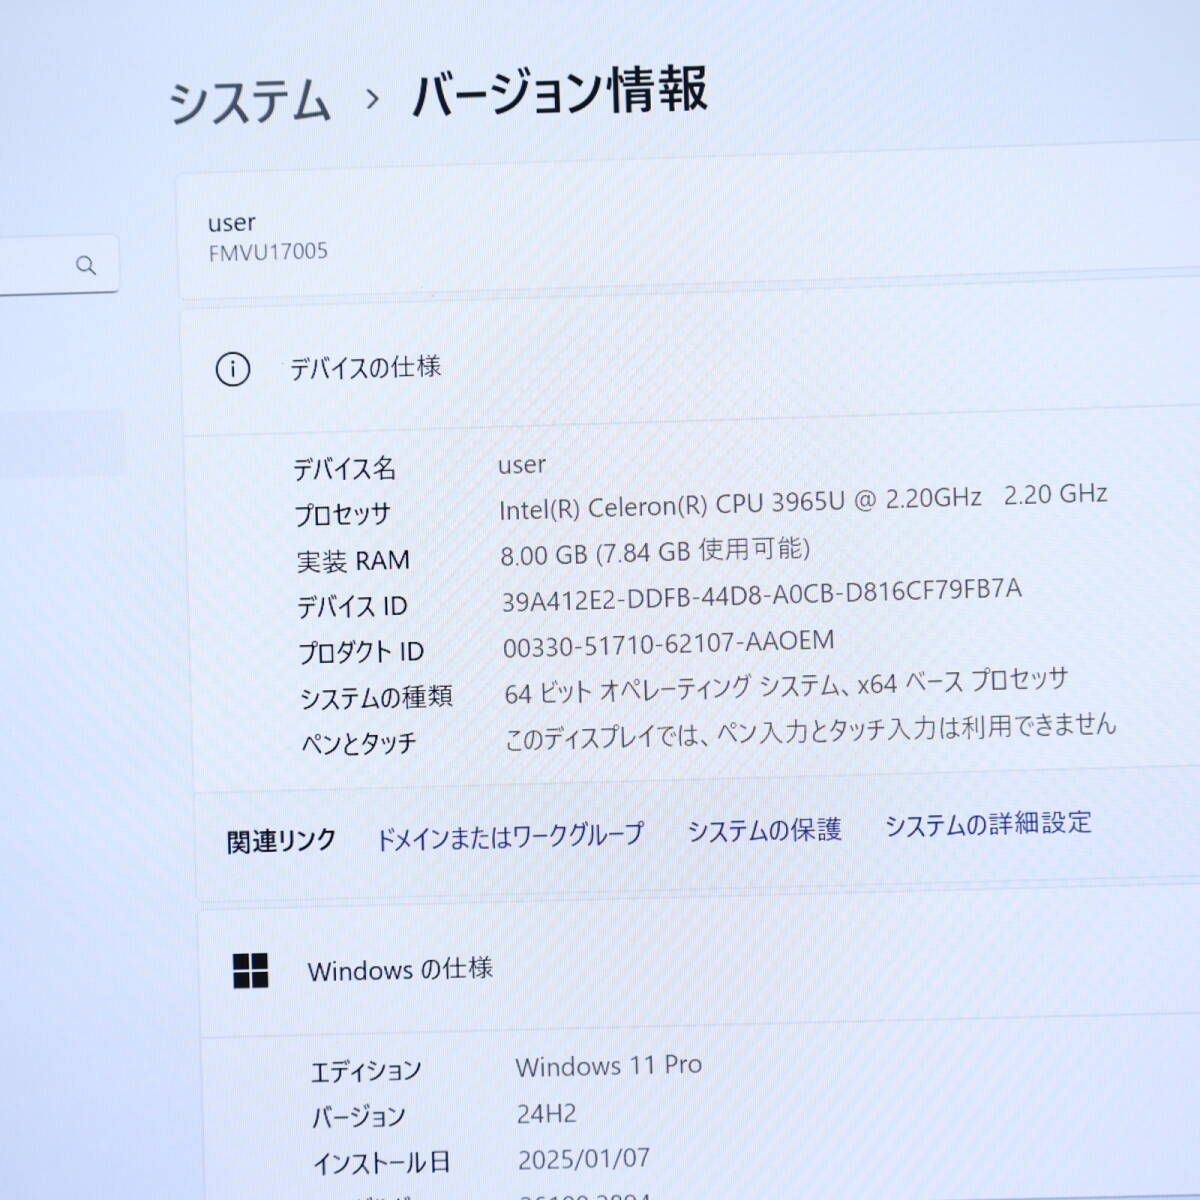1200x1200 pixels.
Task: Open システムの詳細設定 link
Action: pos(988,824)
